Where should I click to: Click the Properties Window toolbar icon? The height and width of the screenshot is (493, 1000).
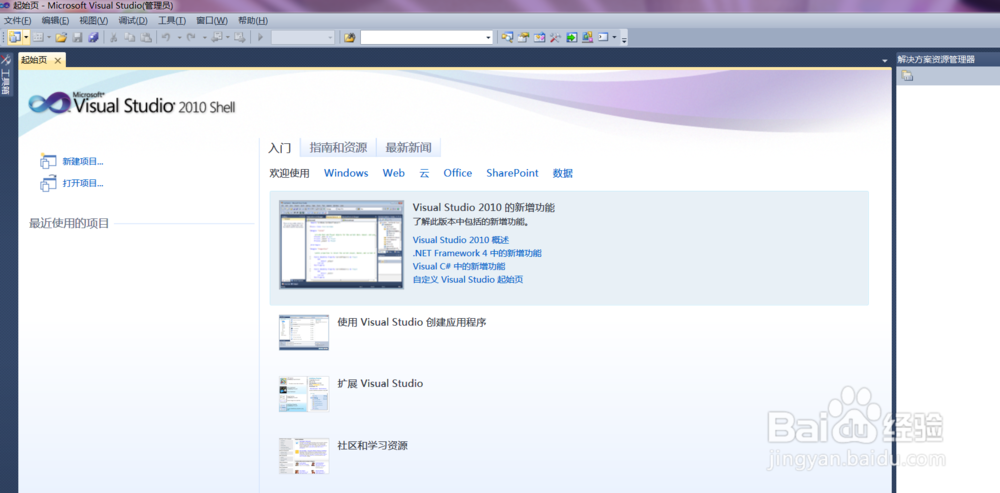(x=523, y=38)
